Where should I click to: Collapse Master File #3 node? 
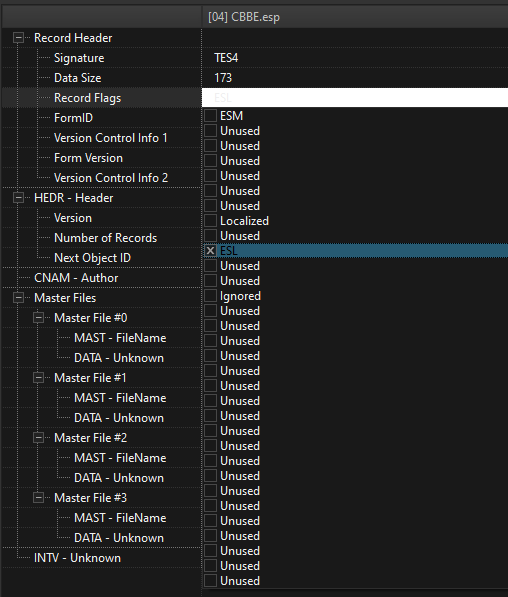tap(38, 498)
